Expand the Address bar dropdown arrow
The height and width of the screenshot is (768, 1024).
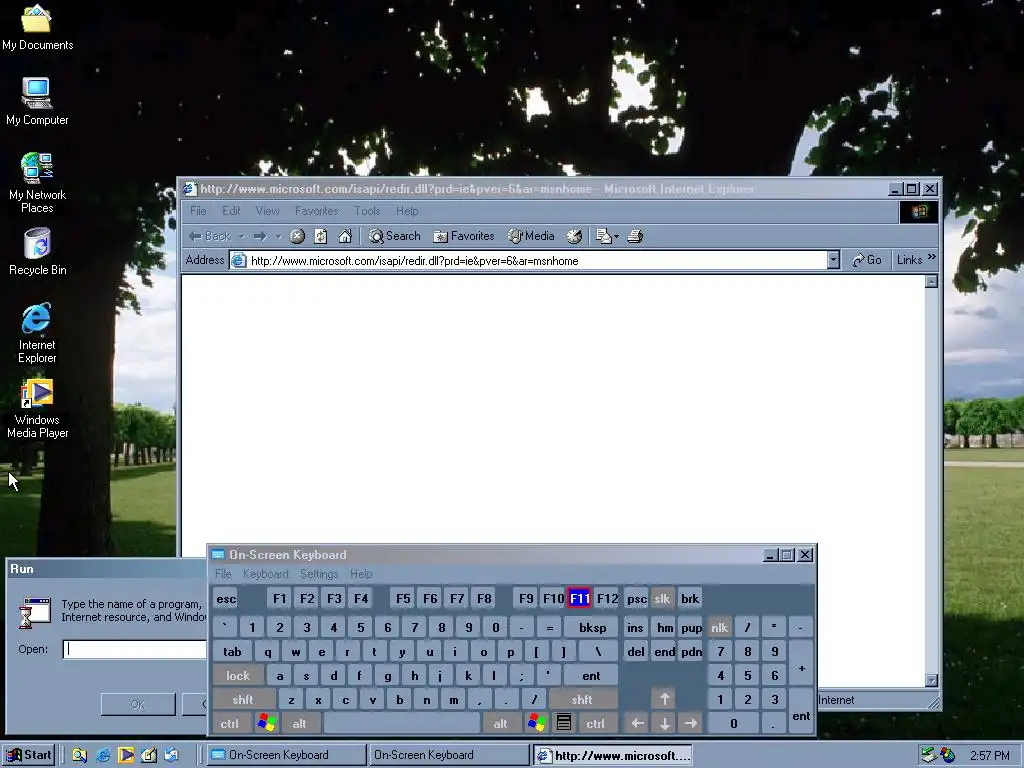tap(833, 261)
